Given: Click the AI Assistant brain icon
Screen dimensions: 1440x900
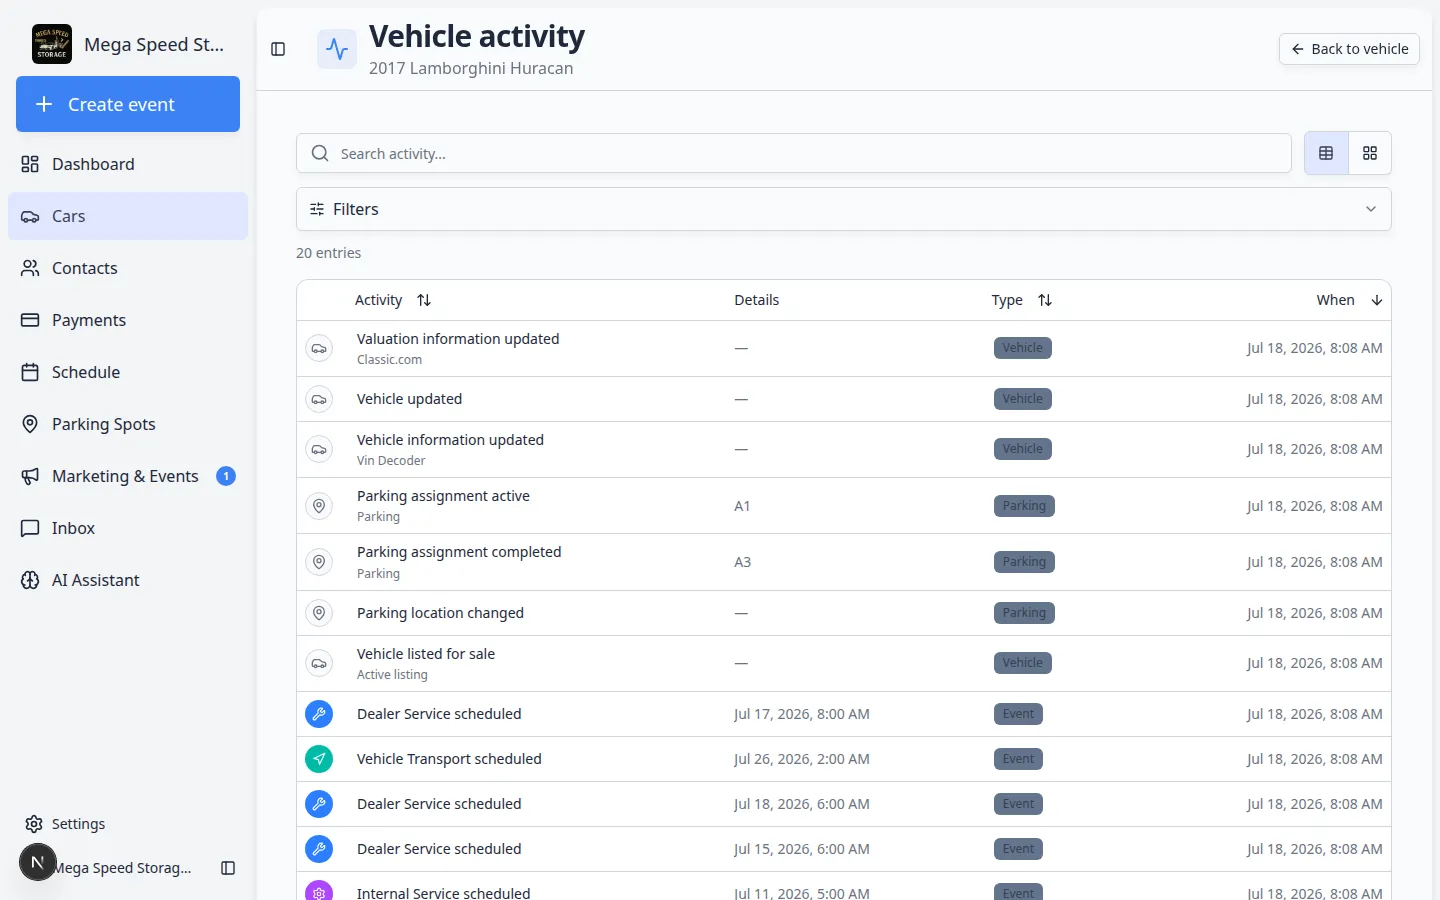Looking at the screenshot, I should tap(30, 580).
